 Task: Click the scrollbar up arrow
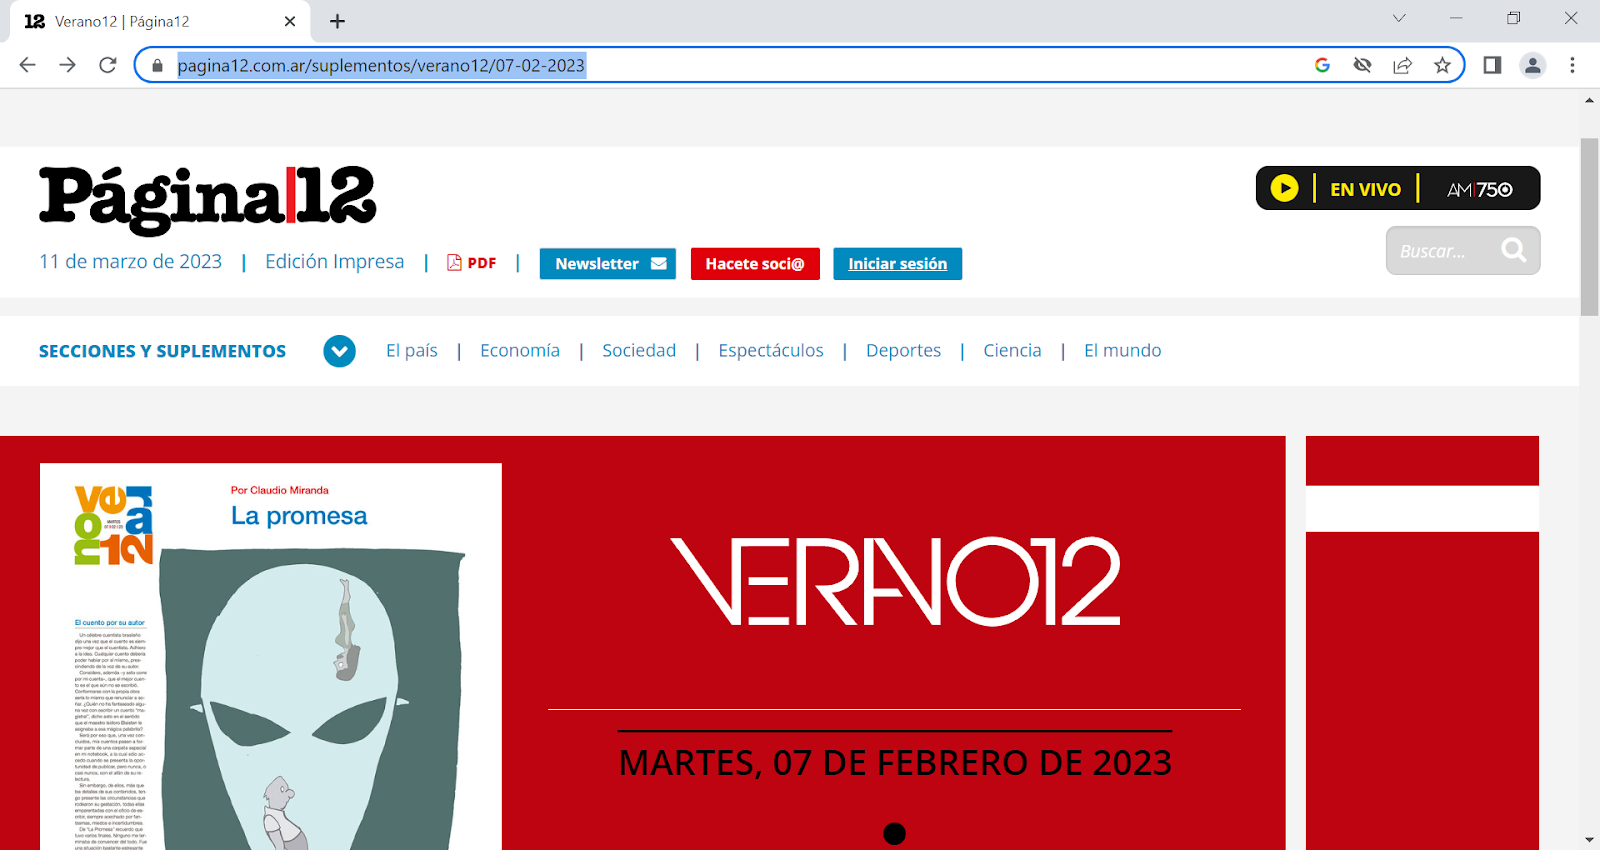[x=1589, y=100]
